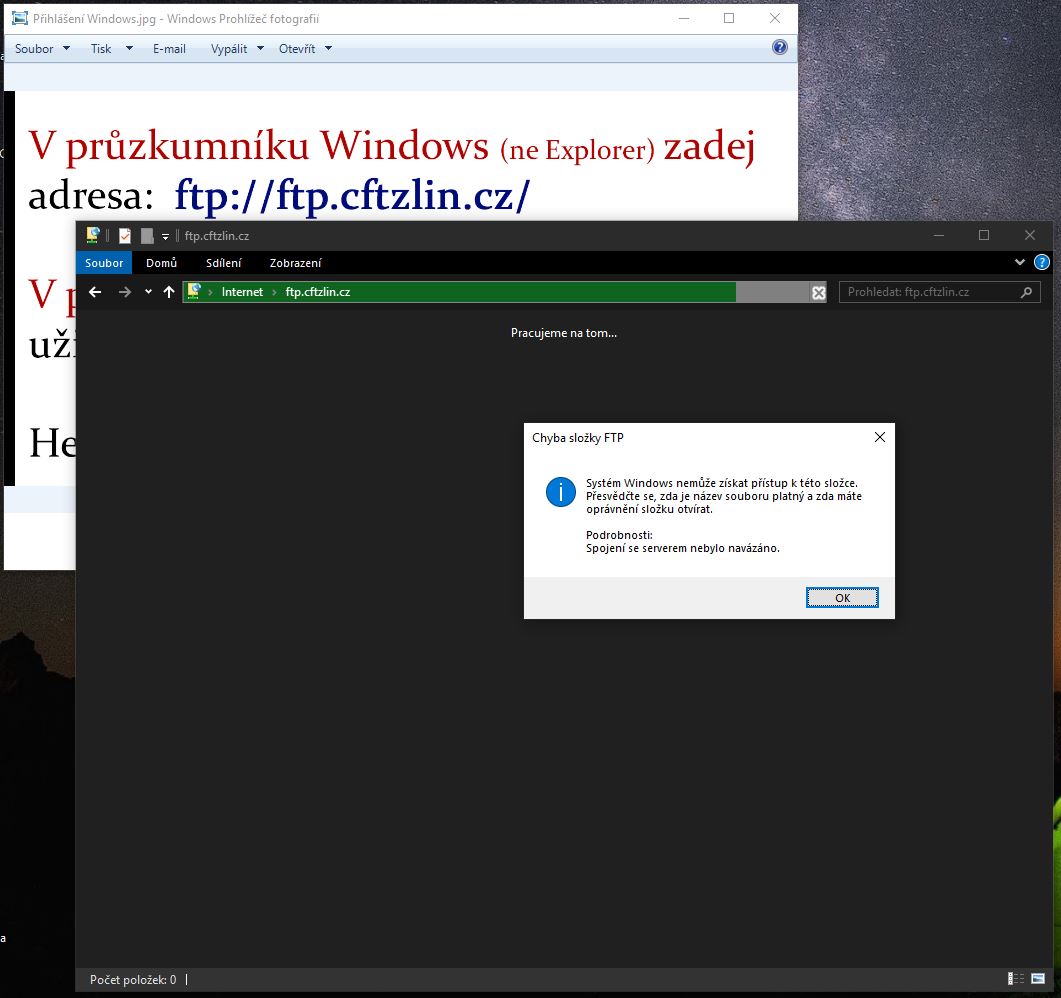Open Tisk menu in Photo Viewer

[112, 49]
